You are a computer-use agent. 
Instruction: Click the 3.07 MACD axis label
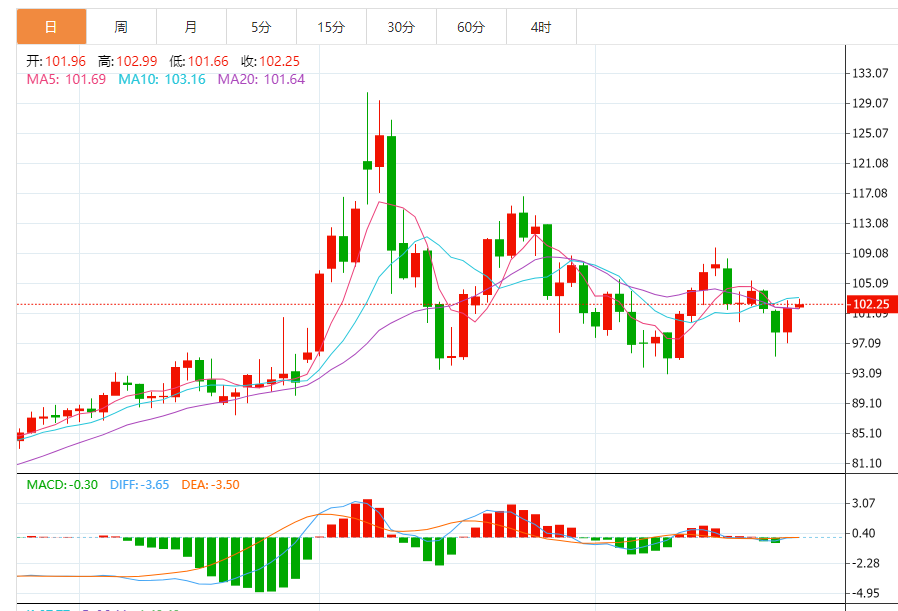[864, 503]
